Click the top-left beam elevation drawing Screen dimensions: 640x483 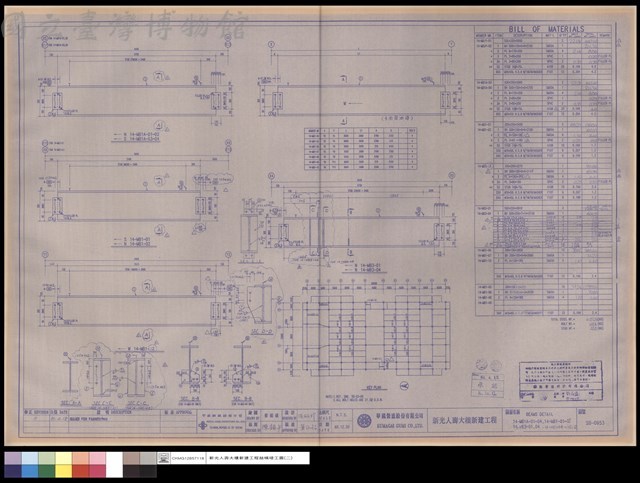point(137,81)
